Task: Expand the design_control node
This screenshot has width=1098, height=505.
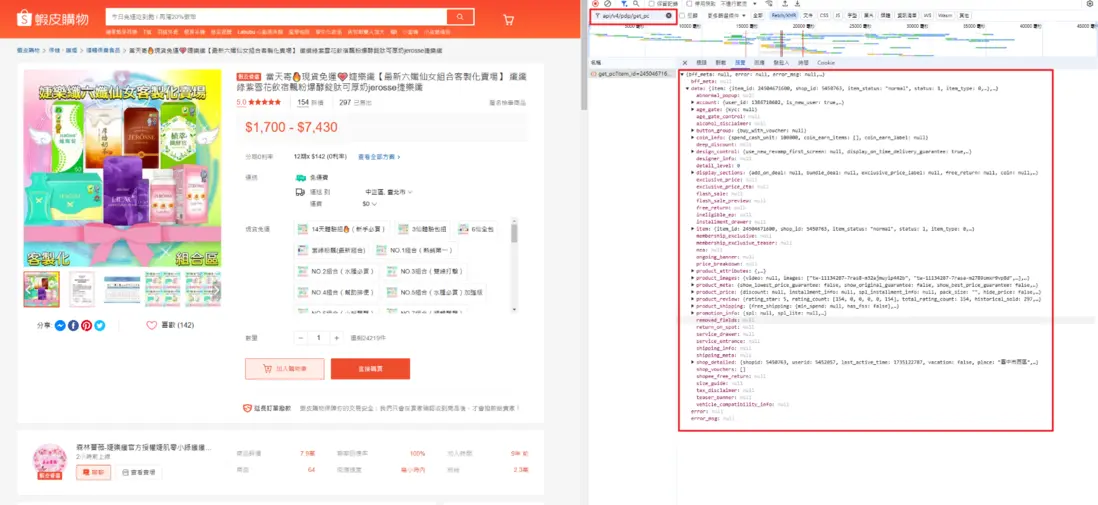Action: click(693, 151)
